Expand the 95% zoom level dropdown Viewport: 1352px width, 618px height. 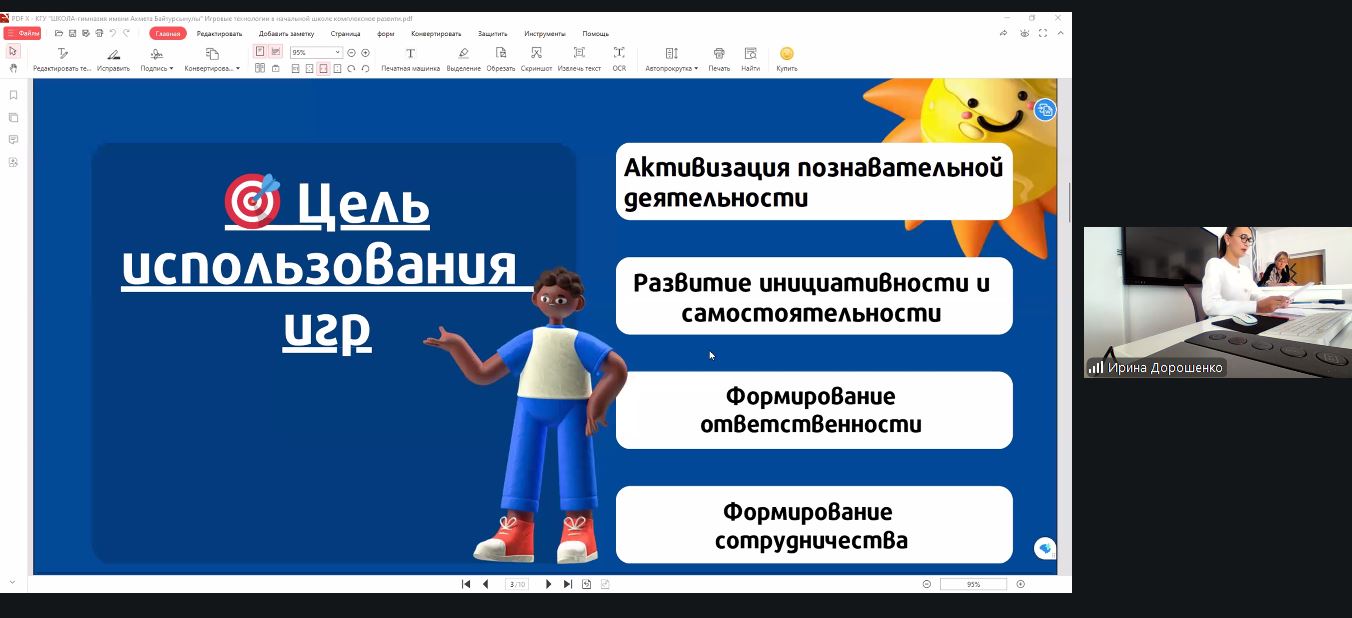click(337, 52)
